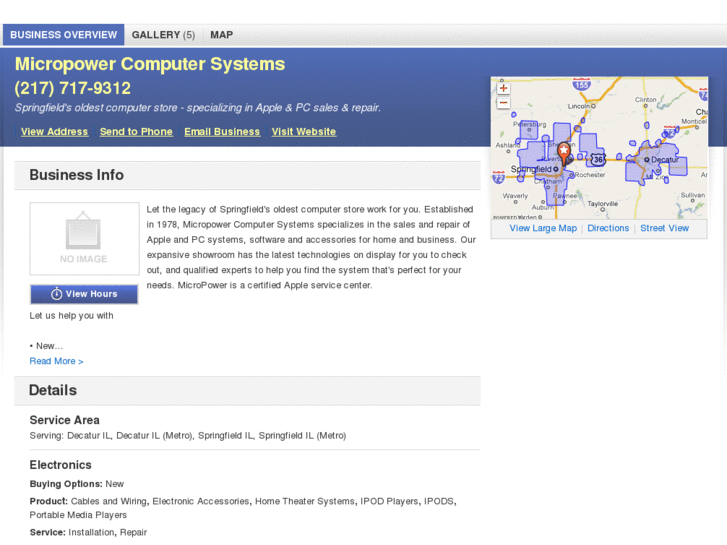Expand description with Read More link
This screenshot has height=545, width=727.
click(57, 361)
